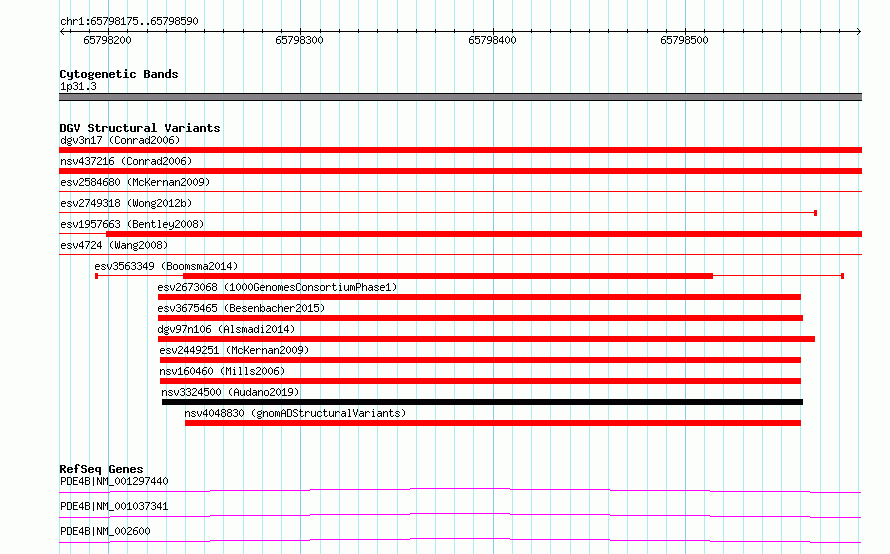Click the thin red line under esv2749318
Image resolution: width=890 pixels, height=554 pixels.
point(437,213)
